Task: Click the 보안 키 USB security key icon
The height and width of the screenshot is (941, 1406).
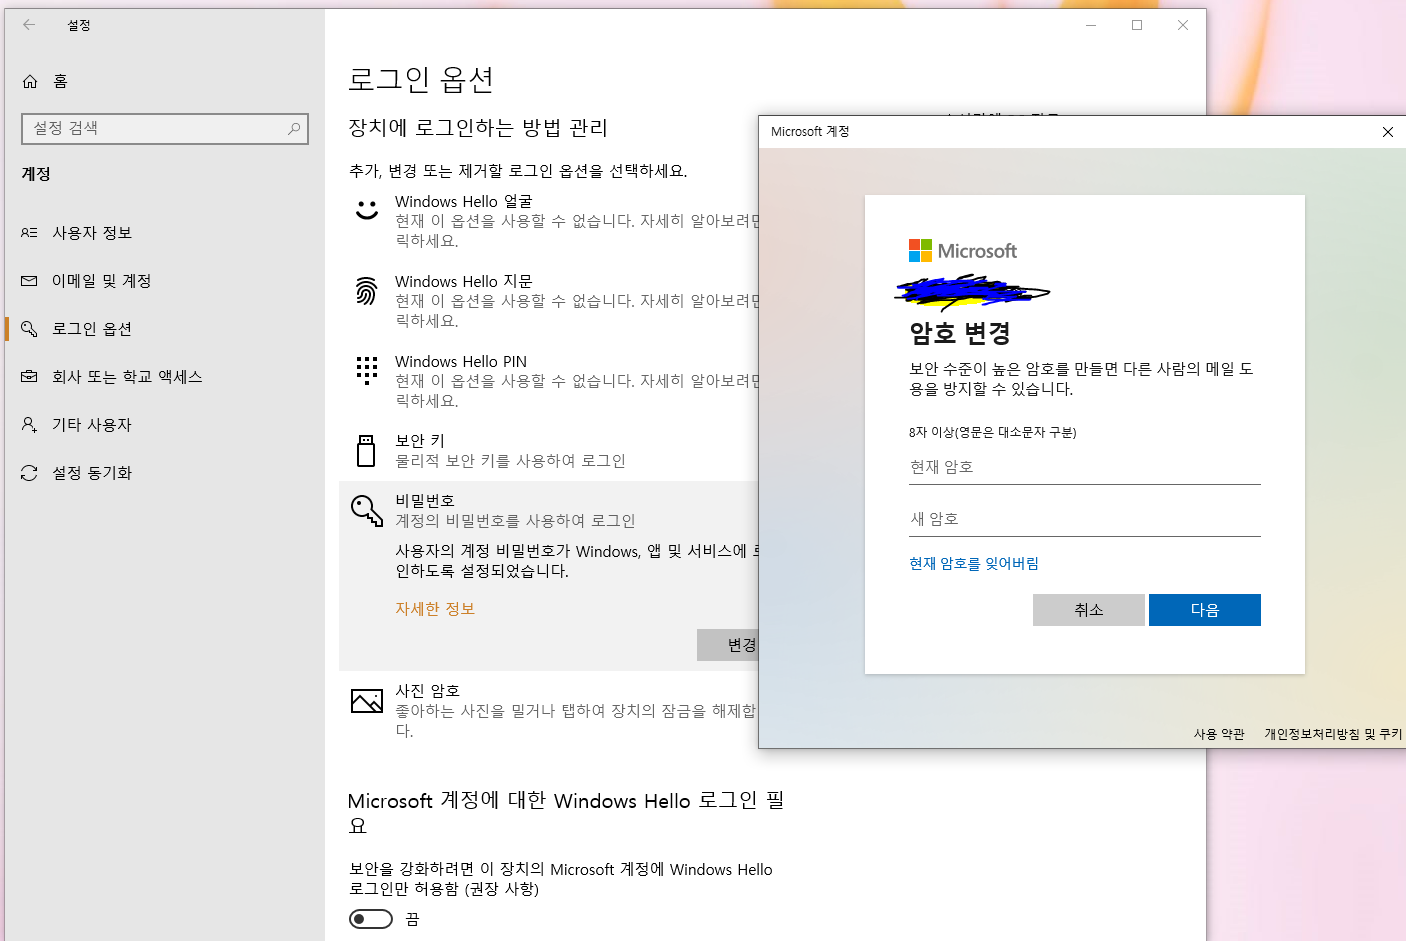Action: (x=367, y=450)
